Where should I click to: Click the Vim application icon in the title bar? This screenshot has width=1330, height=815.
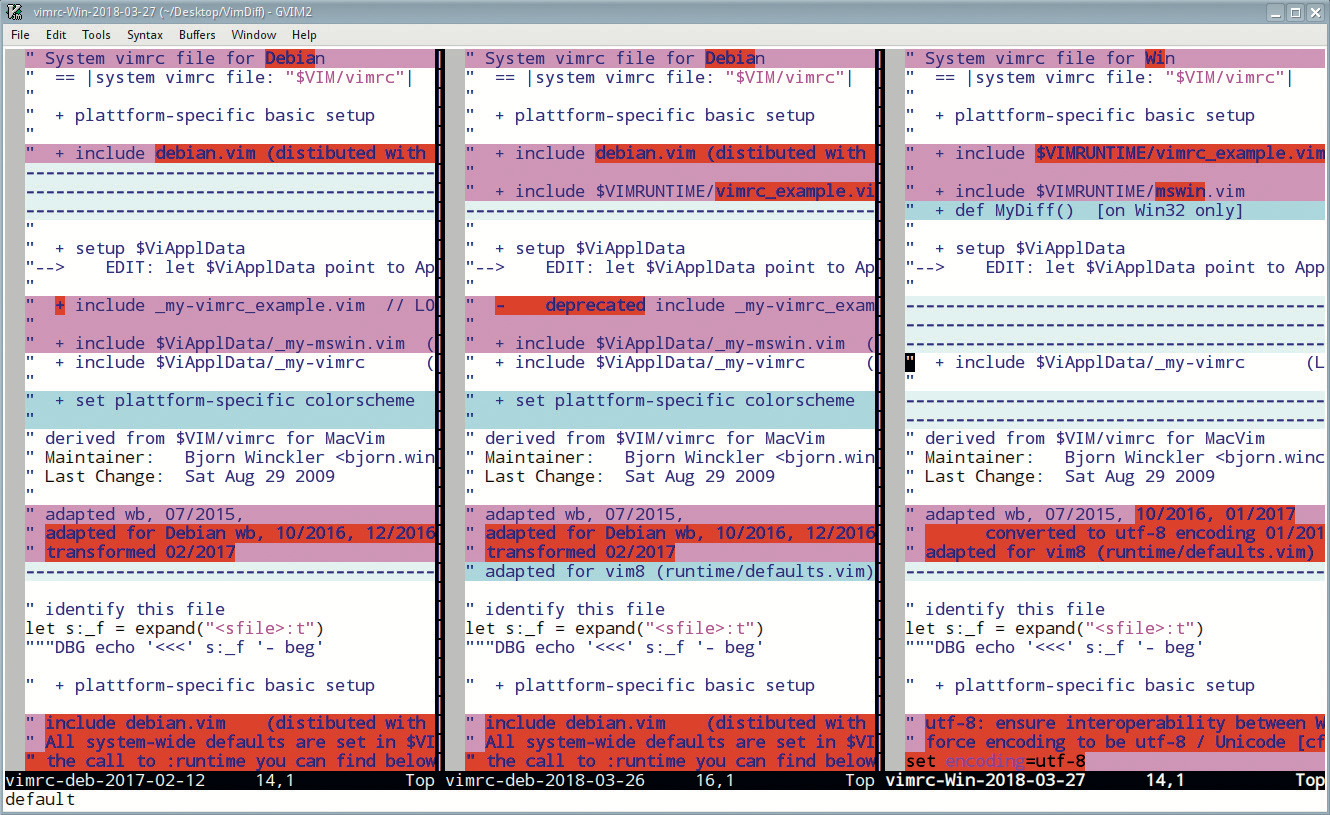(15, 12)
